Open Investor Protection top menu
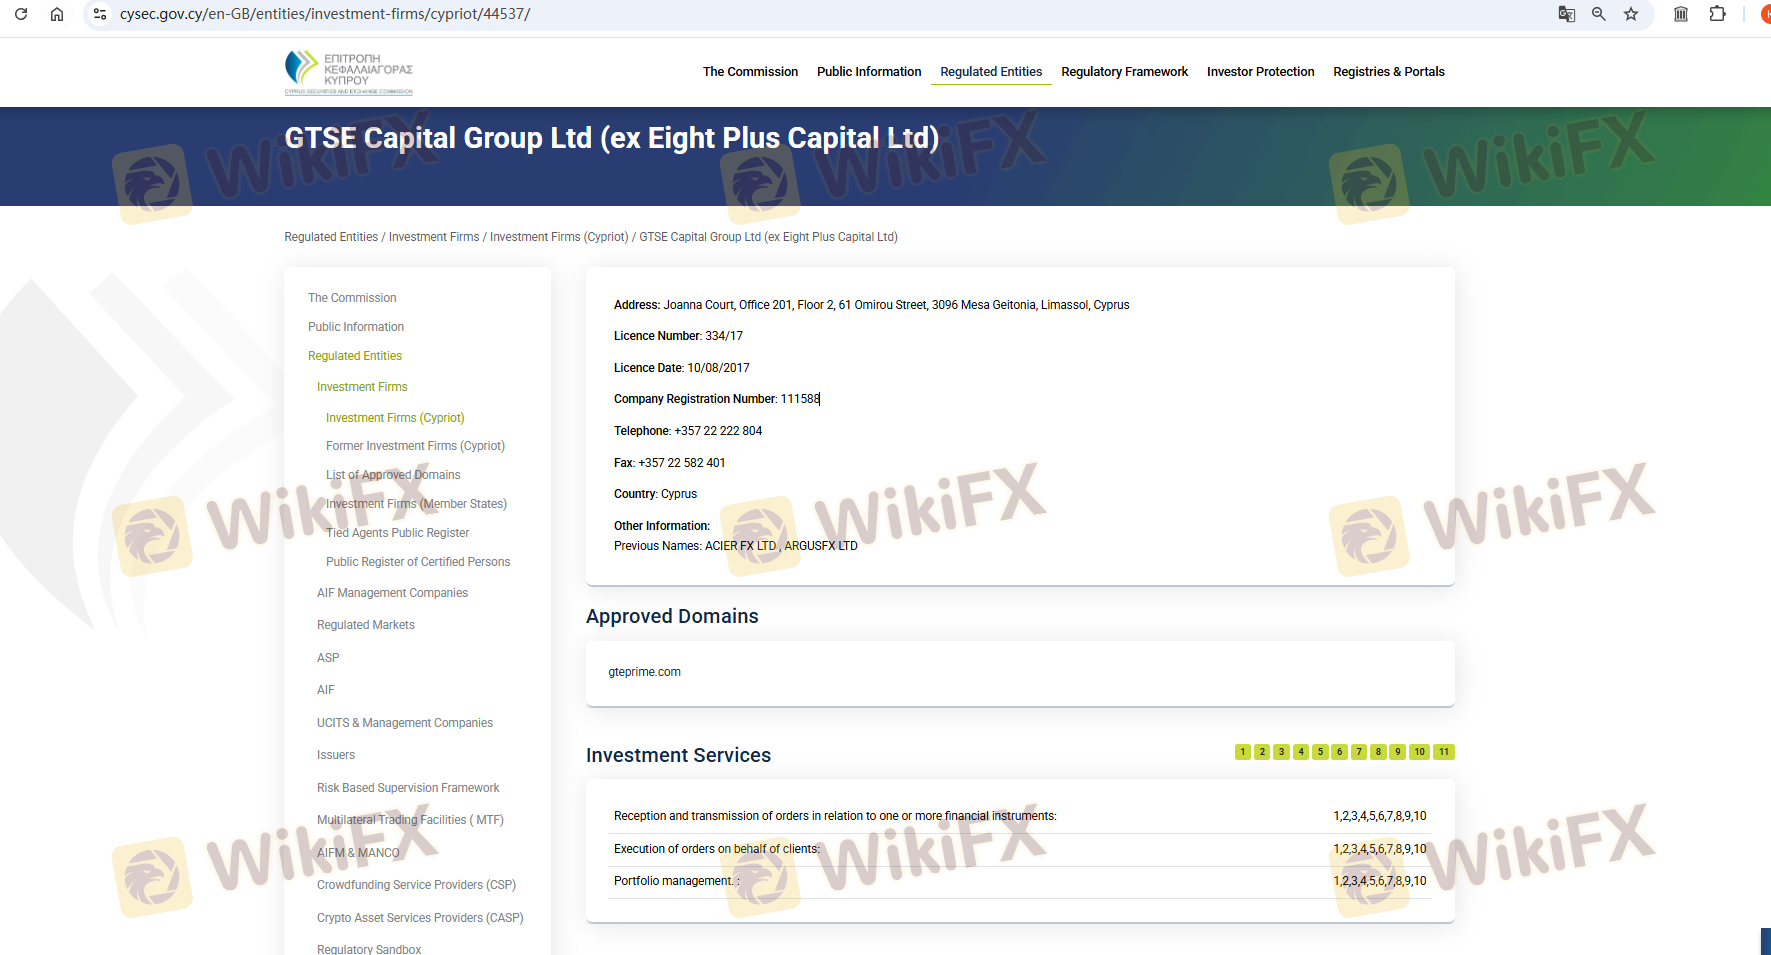The image size is (1771, 955). tap(1261, 72)
